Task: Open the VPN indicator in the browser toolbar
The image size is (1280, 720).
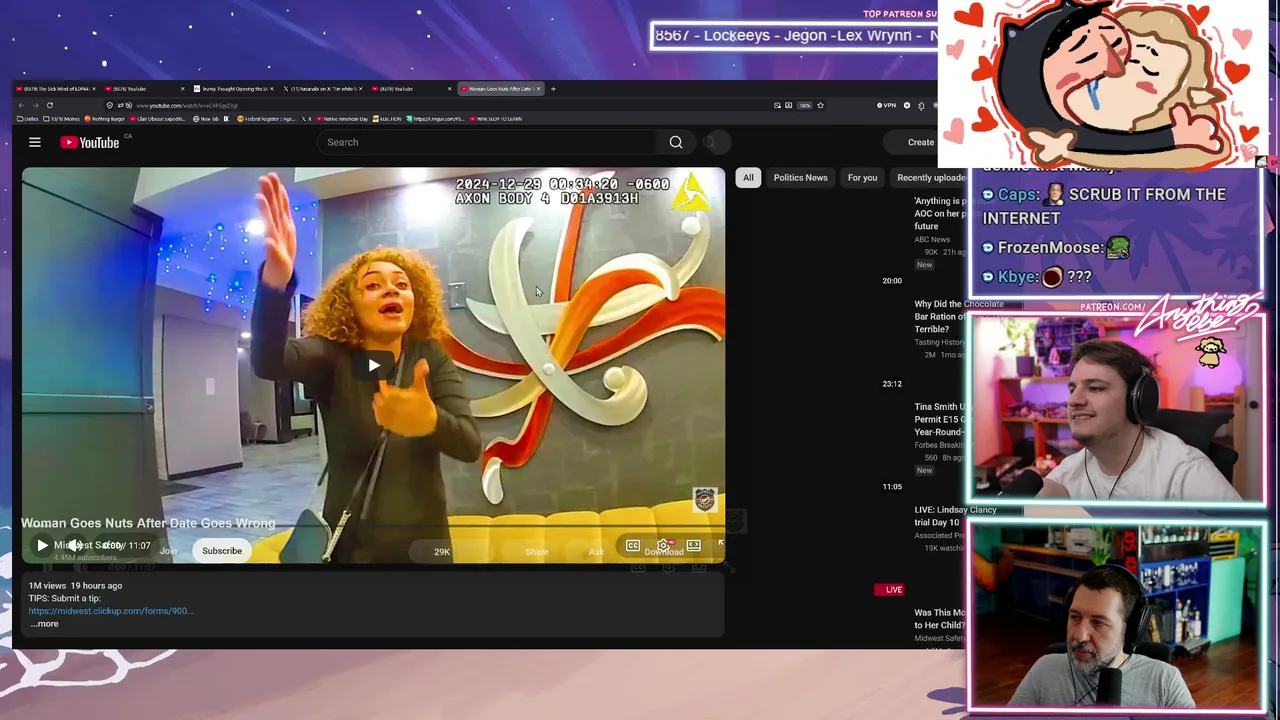Action: pyautogui.click(x=887, y=105)
